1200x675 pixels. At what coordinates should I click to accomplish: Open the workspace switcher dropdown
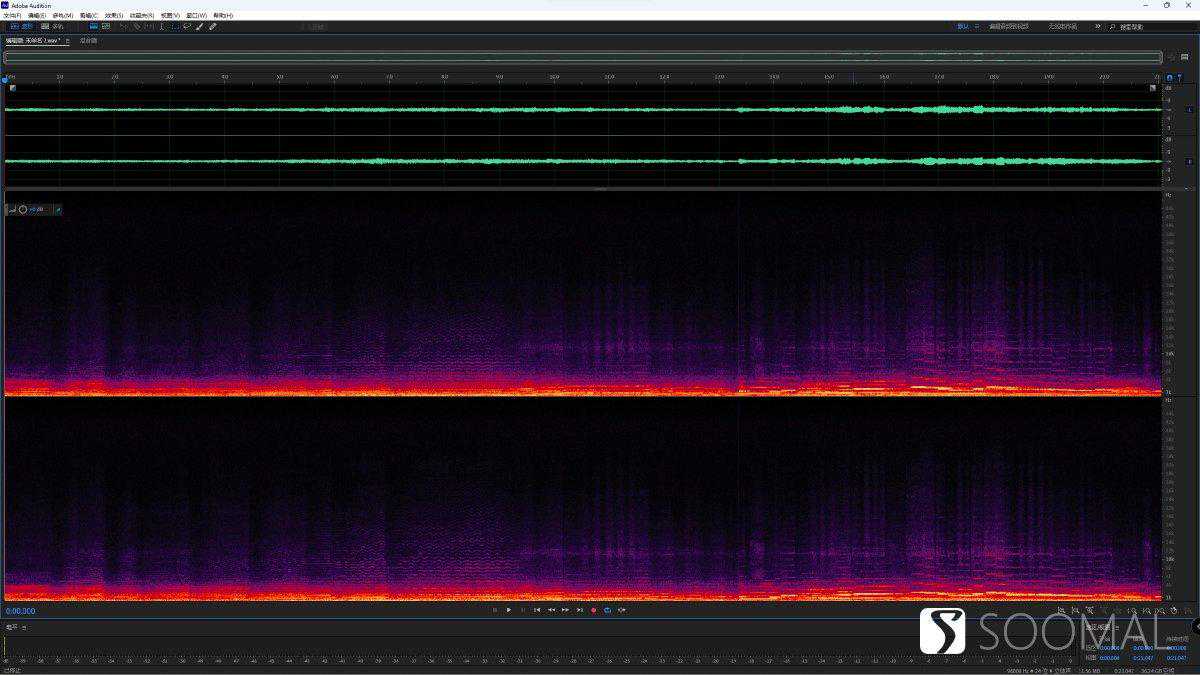click(965, 26)
